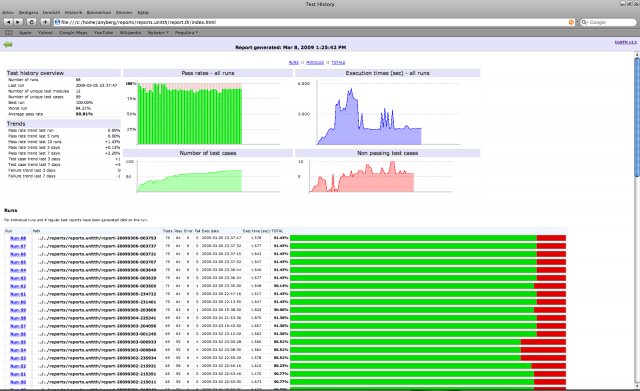The height and width of the screenshot is (391, 640).
Task: Click the orange RSS feed icon
Action: 571,22
